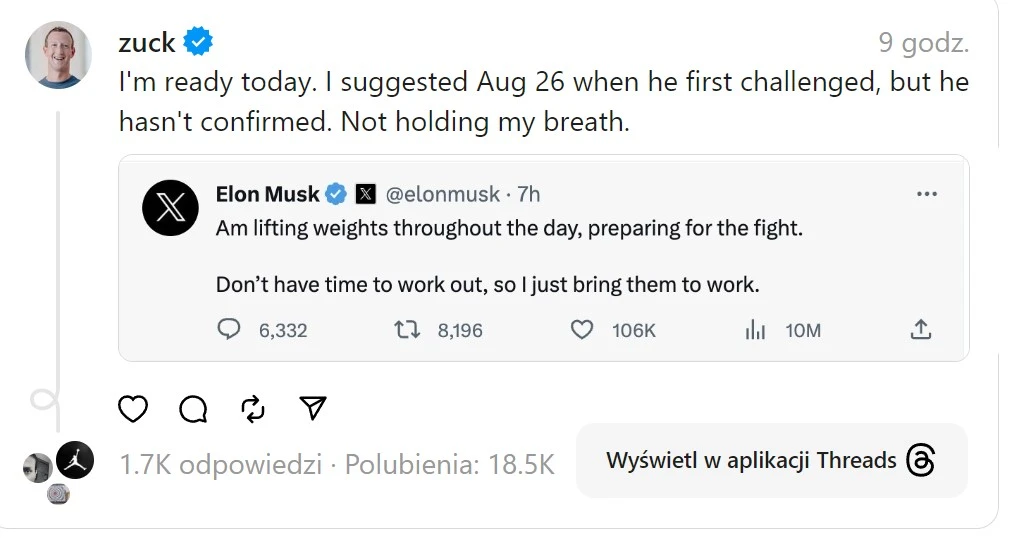This screenshot has width=1029, height=550.
Task: Open the three-dot more menu on tweet
Action: click(x=927, y=194)
